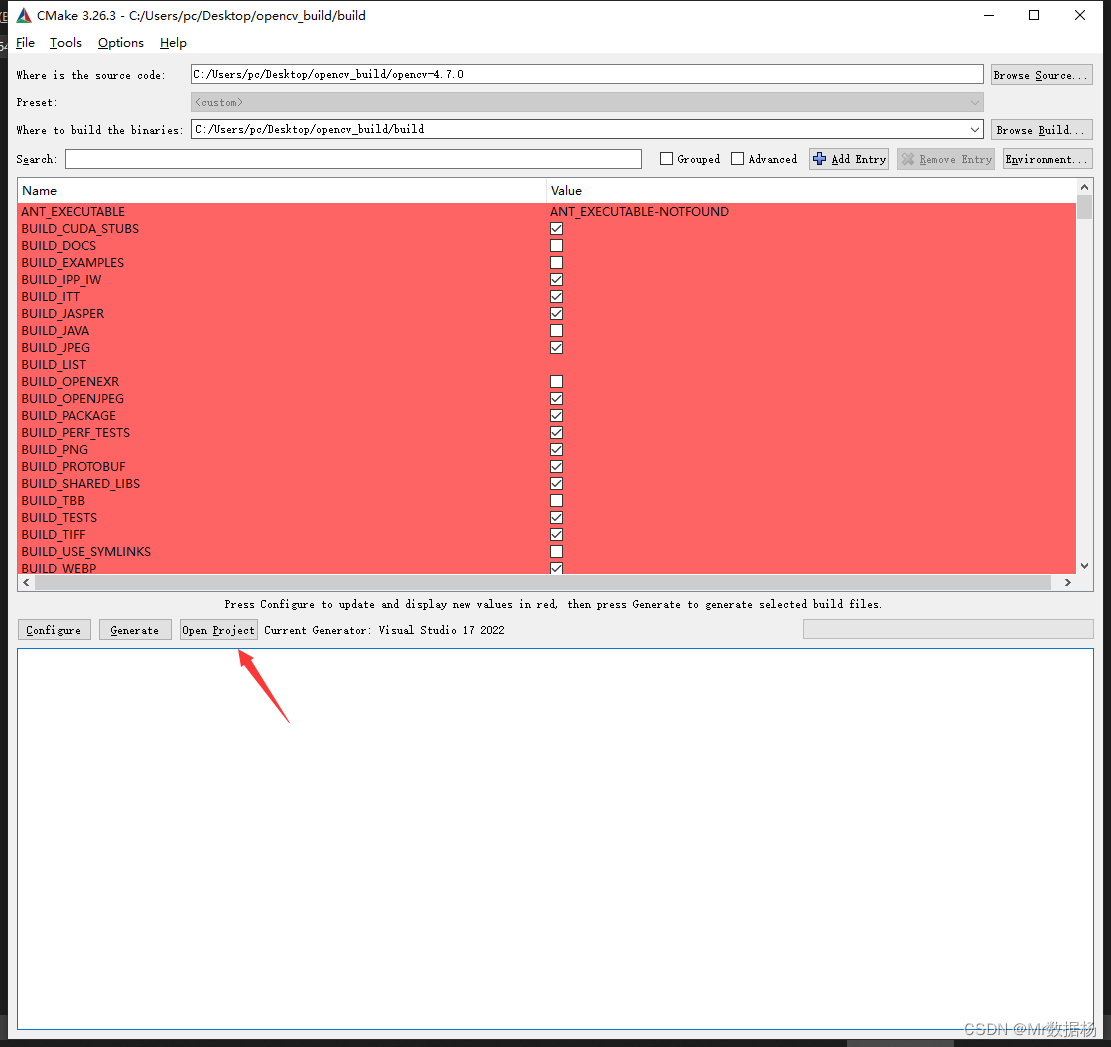
Task: Enable the Grouped checkbox
Action: pyautogui.click(x=666, y=158)
